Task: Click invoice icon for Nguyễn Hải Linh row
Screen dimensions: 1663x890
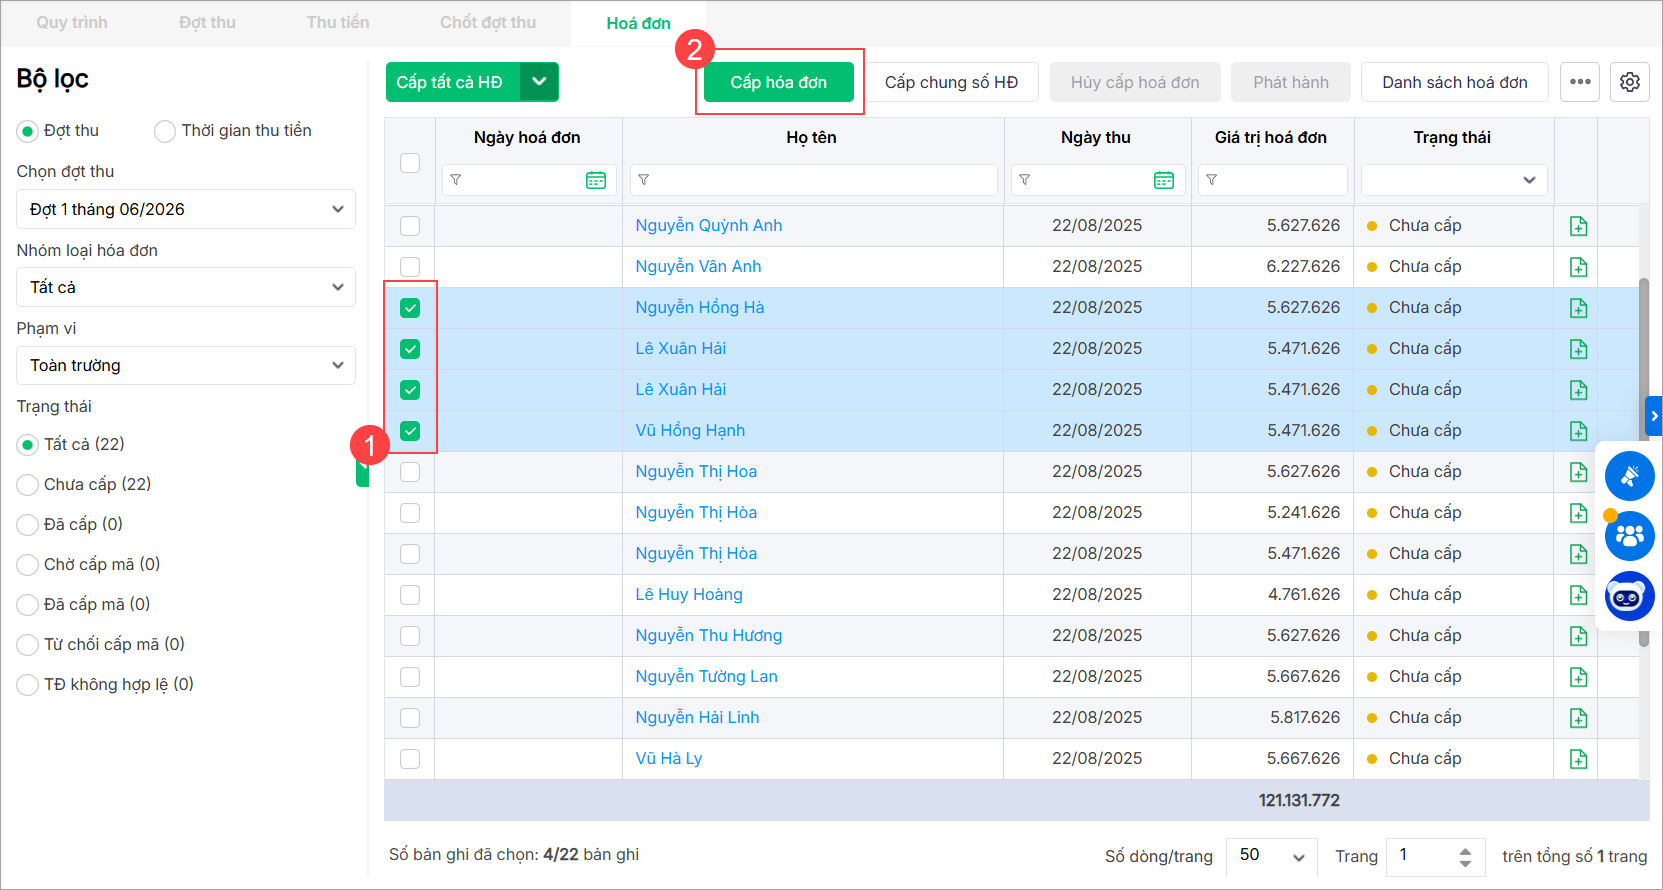Action: pyautogui.click(x=1578, y=718)
